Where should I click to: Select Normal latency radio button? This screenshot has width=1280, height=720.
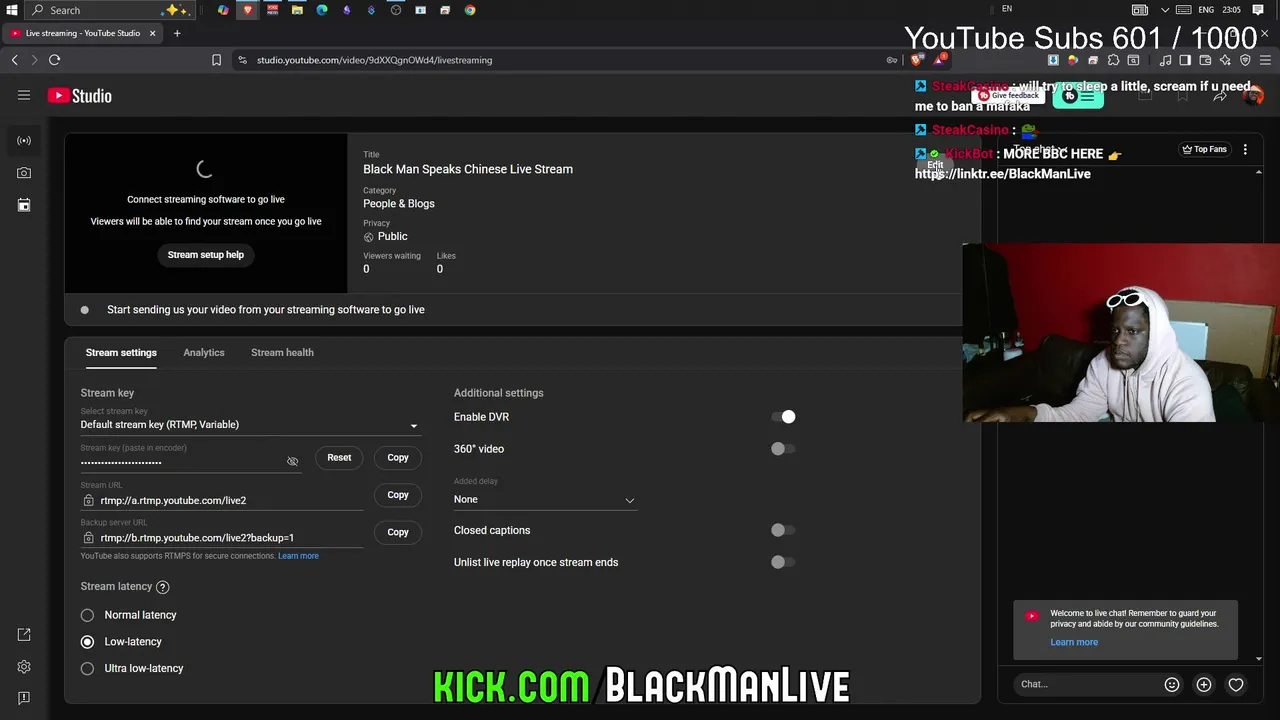[87, 615]
